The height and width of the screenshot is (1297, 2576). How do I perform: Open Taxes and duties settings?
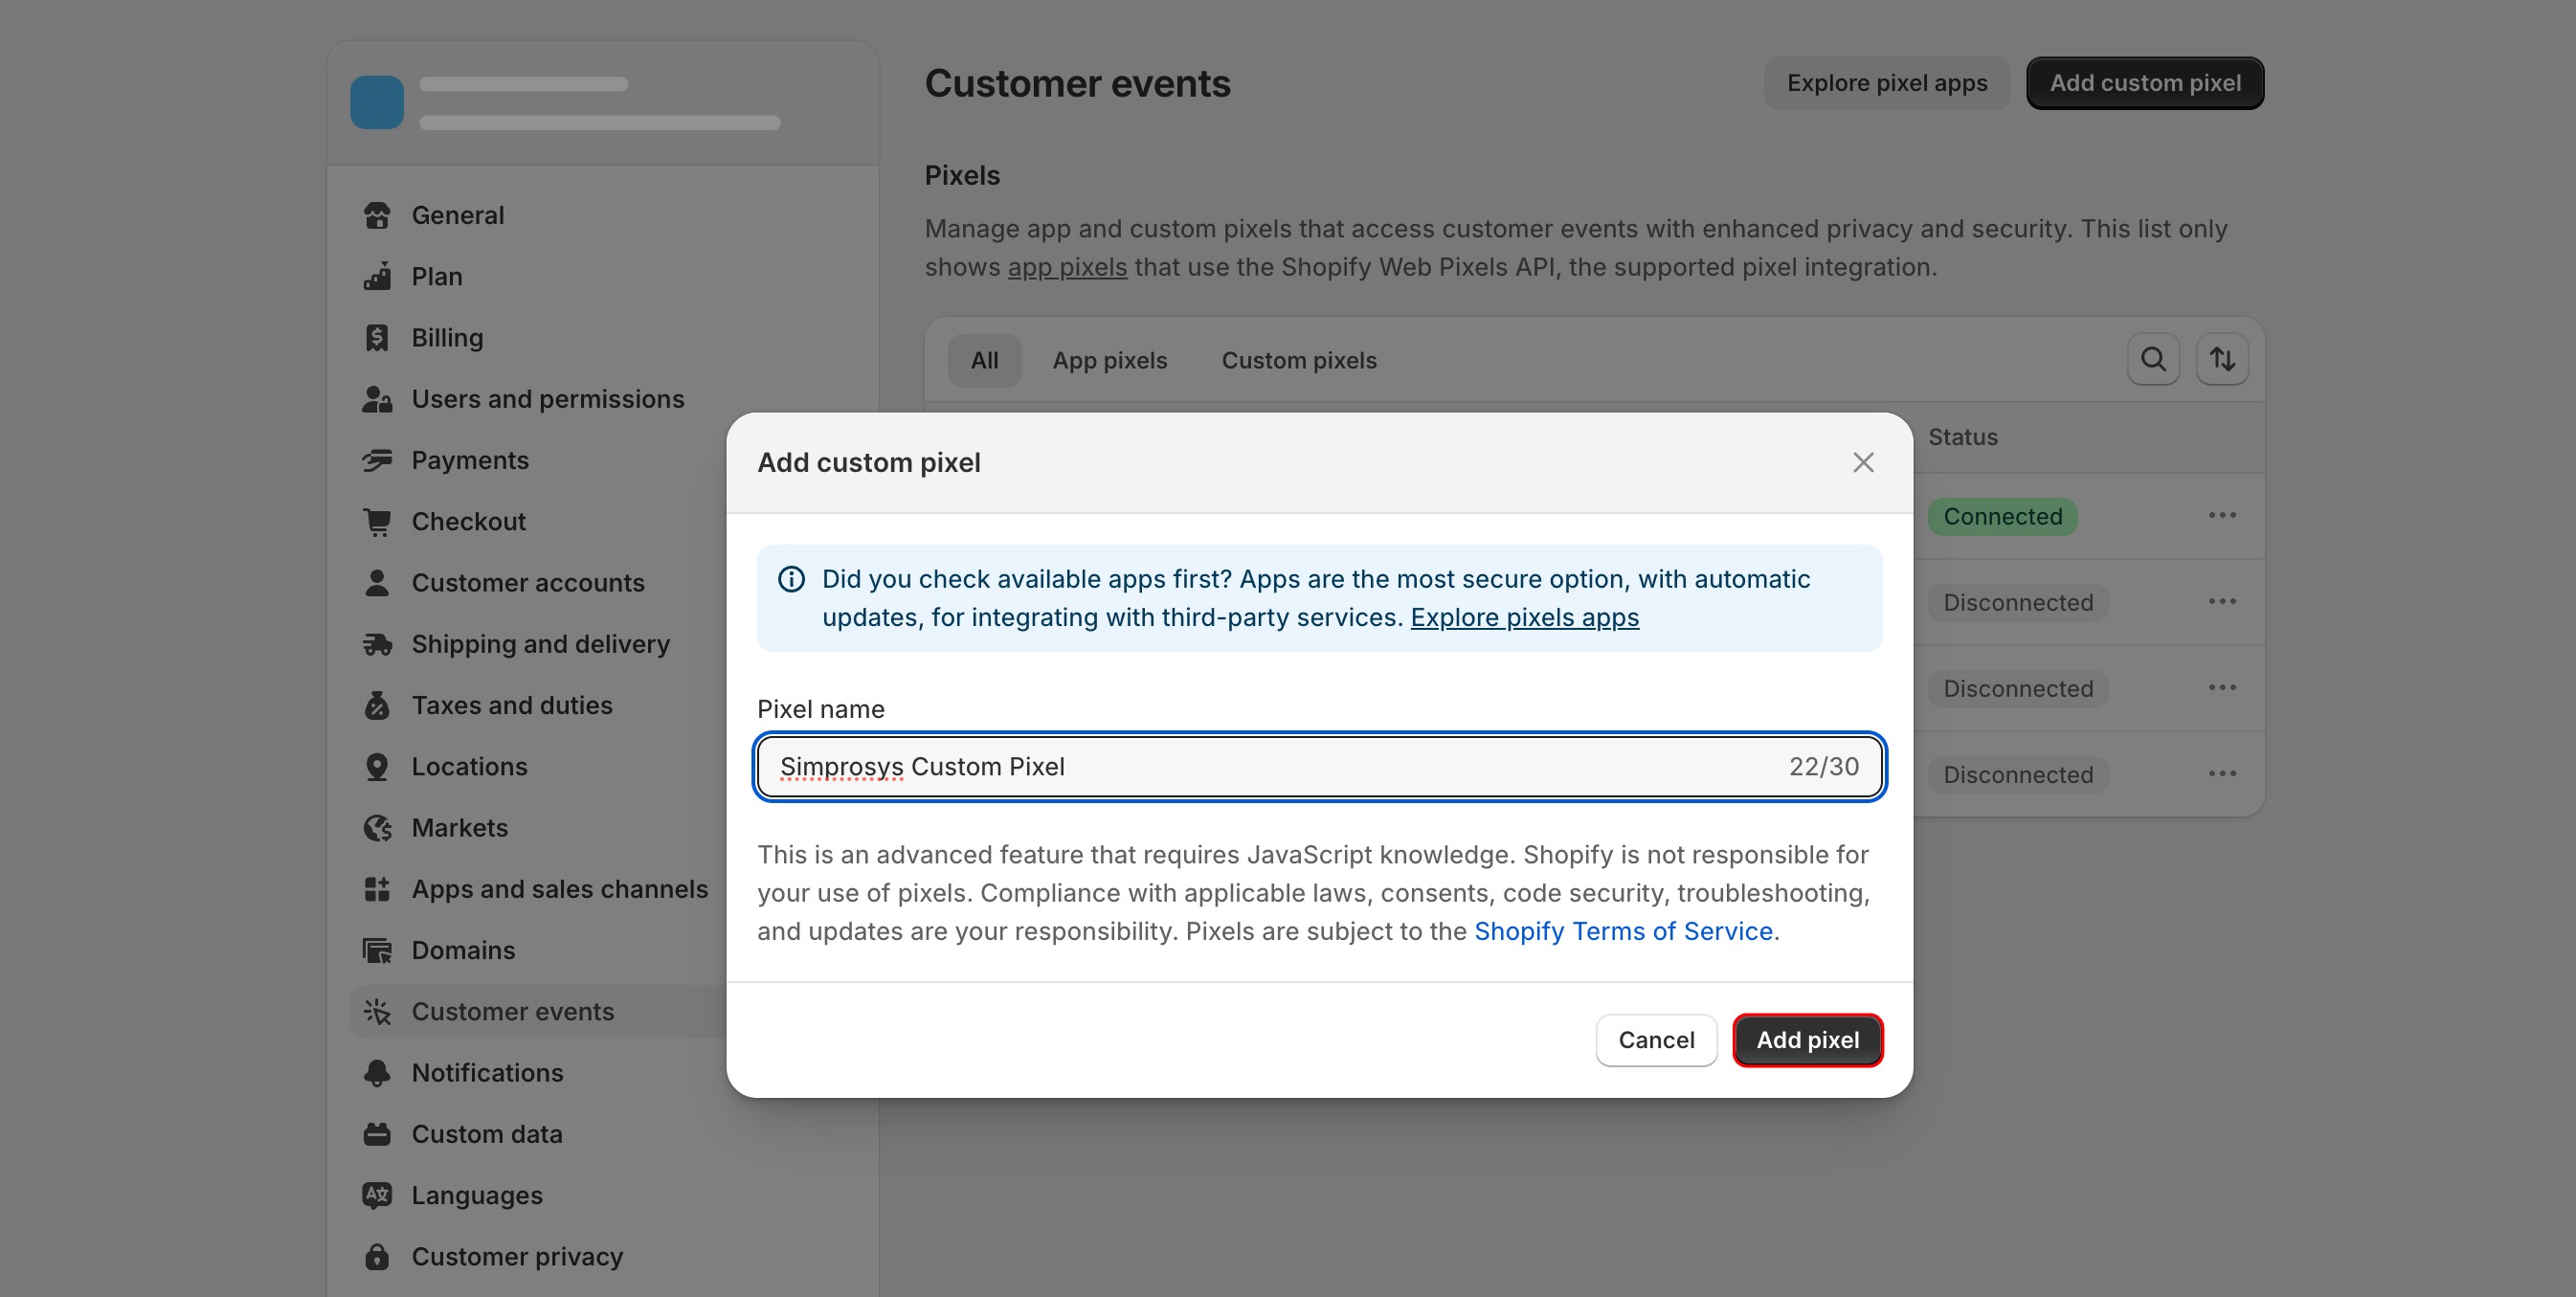coord(512,705)
